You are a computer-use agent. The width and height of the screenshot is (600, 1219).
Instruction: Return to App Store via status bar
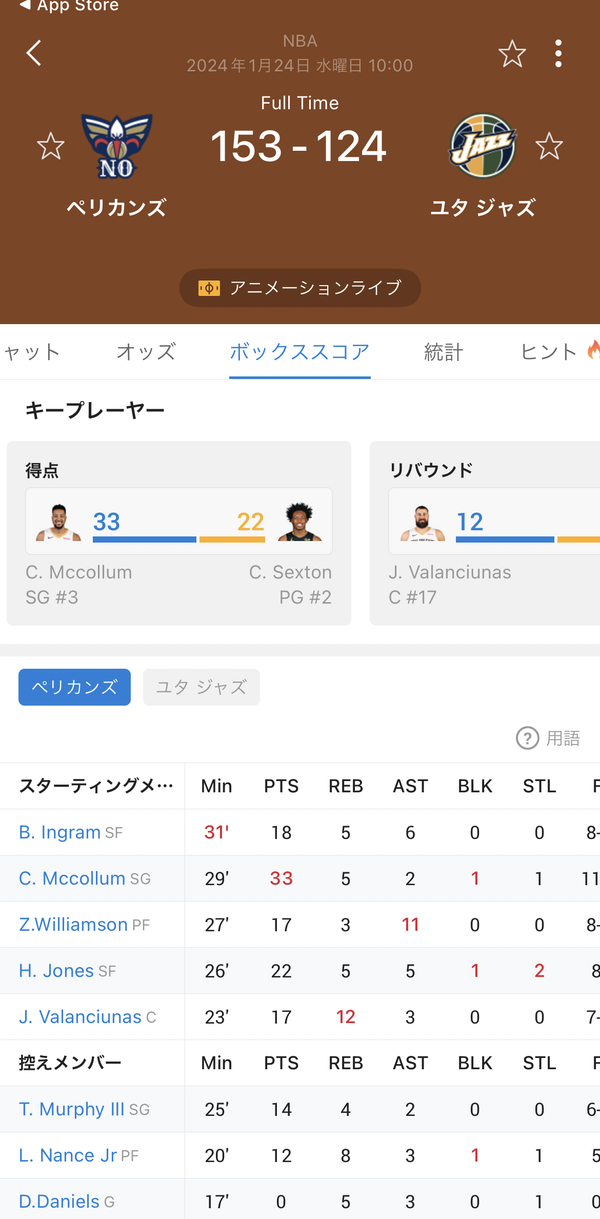[x=69, y=6]
